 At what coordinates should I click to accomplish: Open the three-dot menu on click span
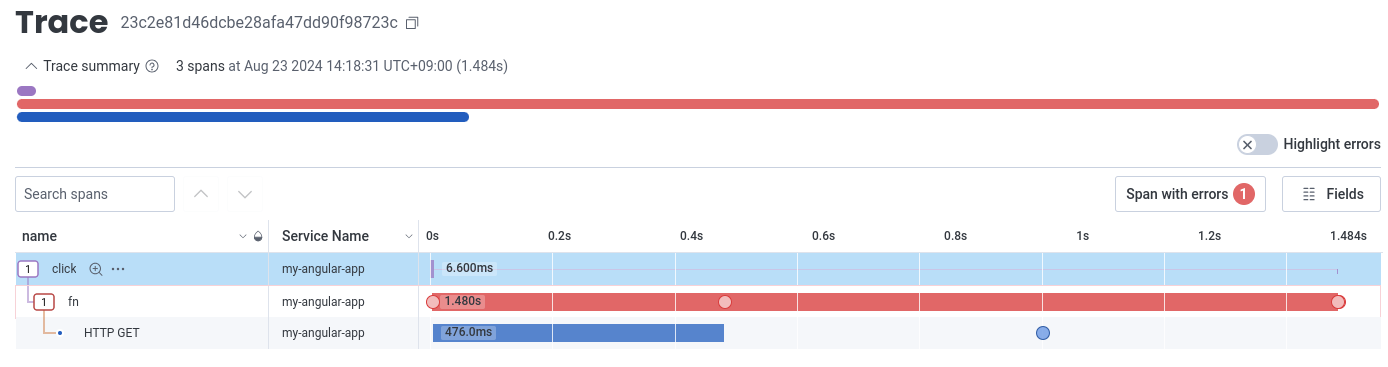(x=118, y=269)
